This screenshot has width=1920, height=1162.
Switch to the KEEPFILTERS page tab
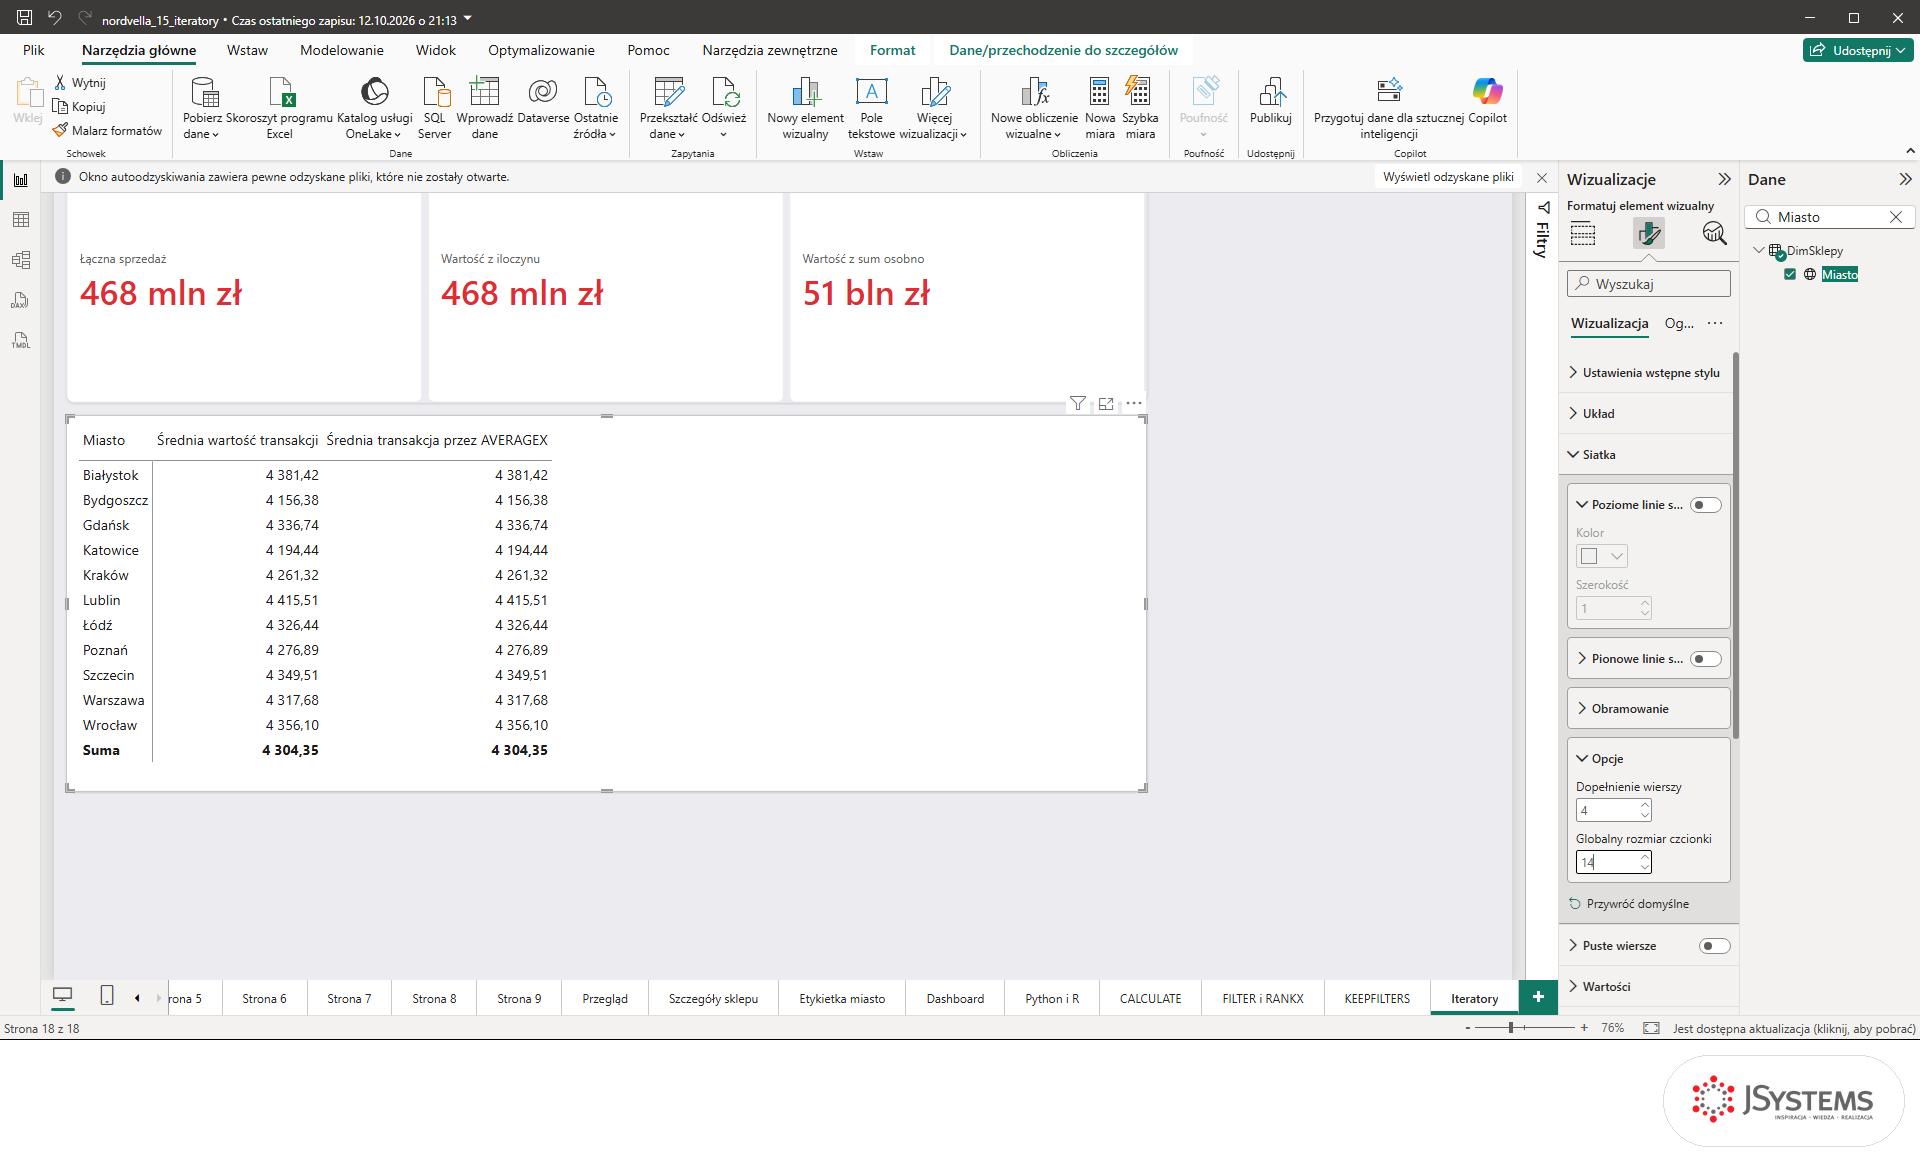click(1376, 999)
